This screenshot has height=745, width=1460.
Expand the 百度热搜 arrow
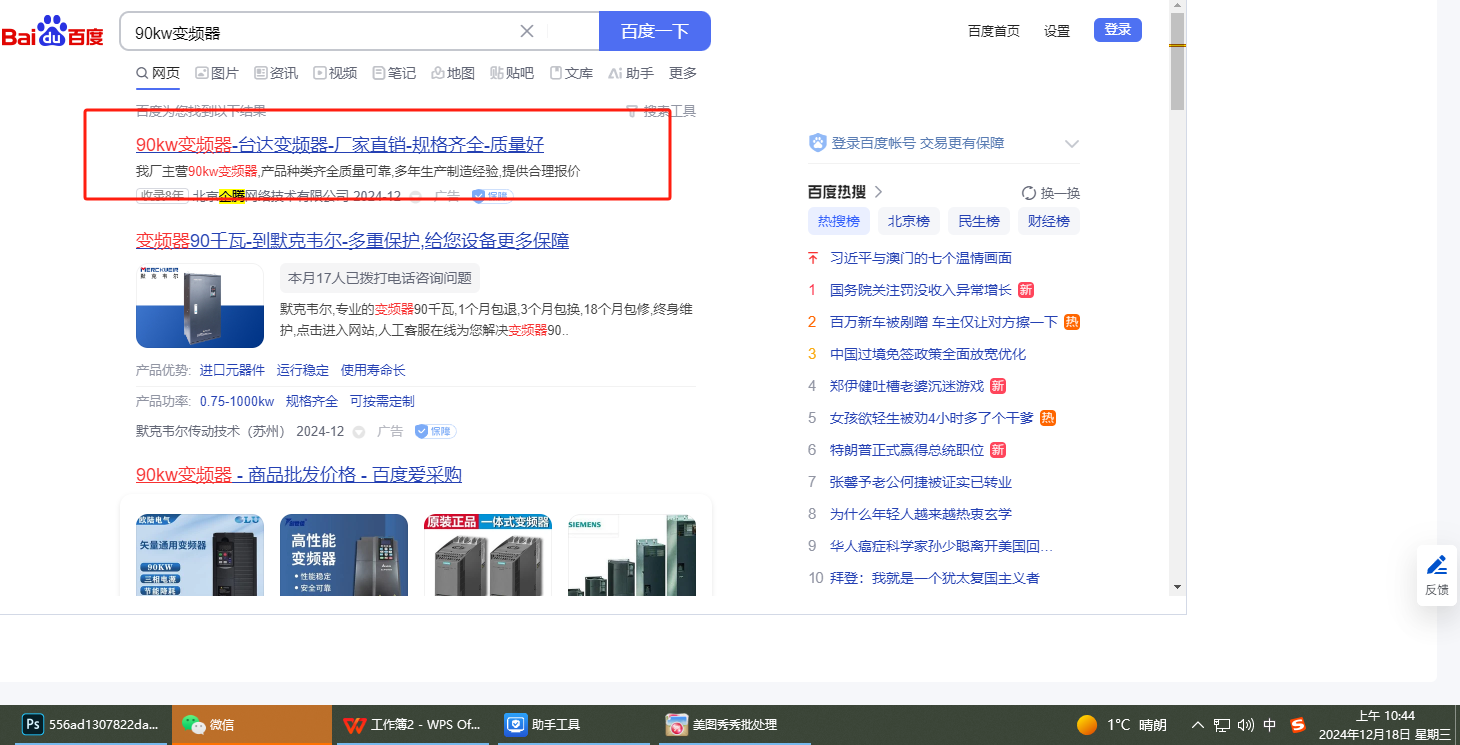tap(879, 192)
